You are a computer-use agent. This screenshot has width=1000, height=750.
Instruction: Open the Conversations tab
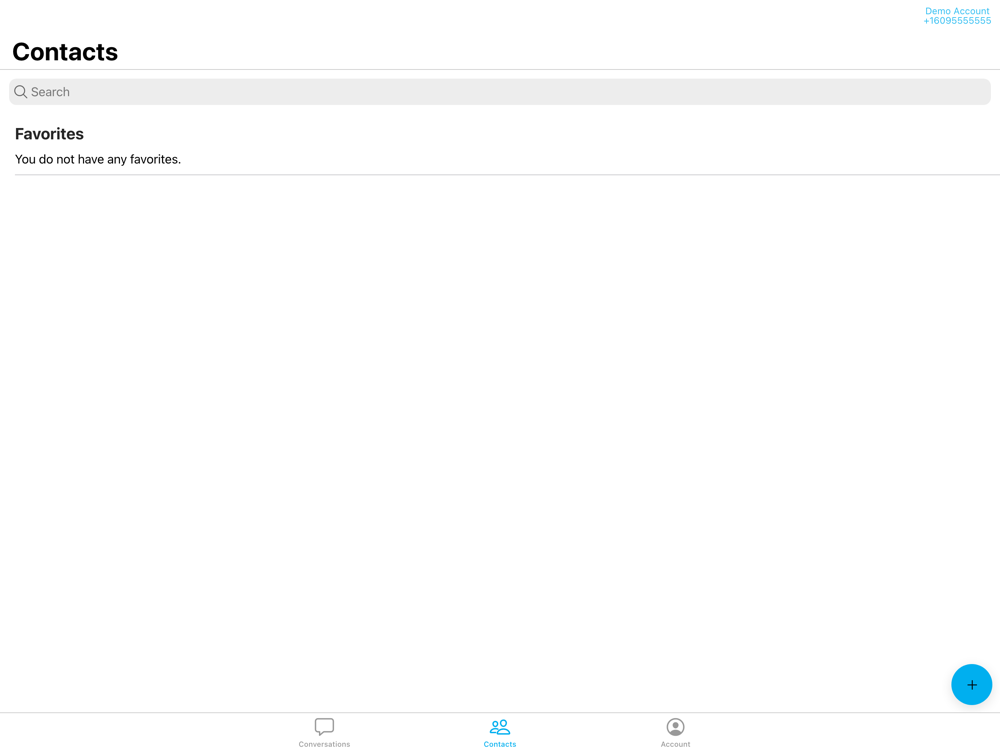[x=324, y=732]
